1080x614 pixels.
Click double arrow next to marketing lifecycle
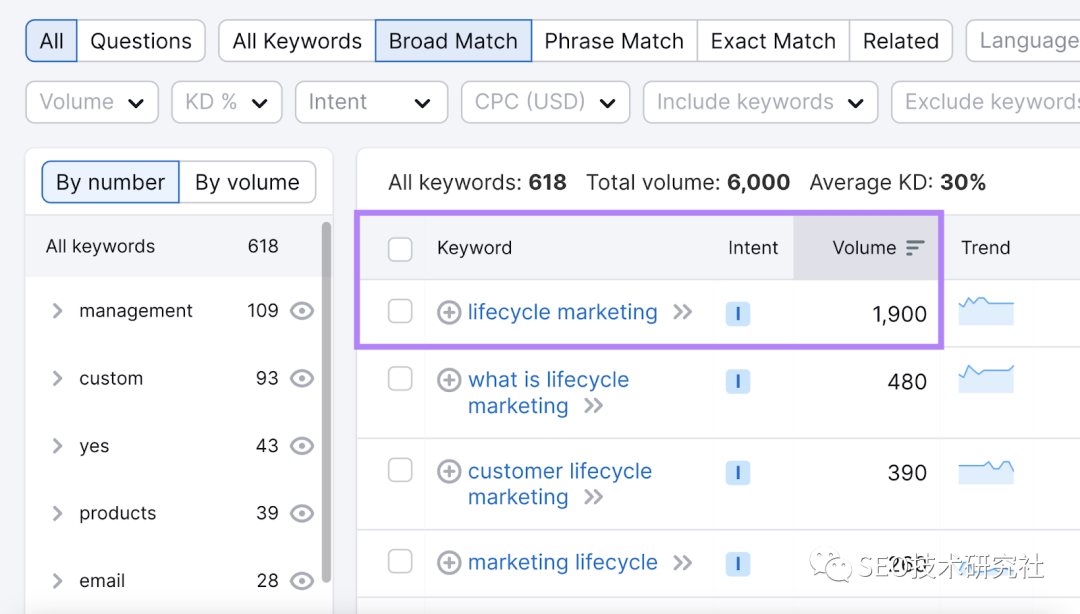point(683,563)
